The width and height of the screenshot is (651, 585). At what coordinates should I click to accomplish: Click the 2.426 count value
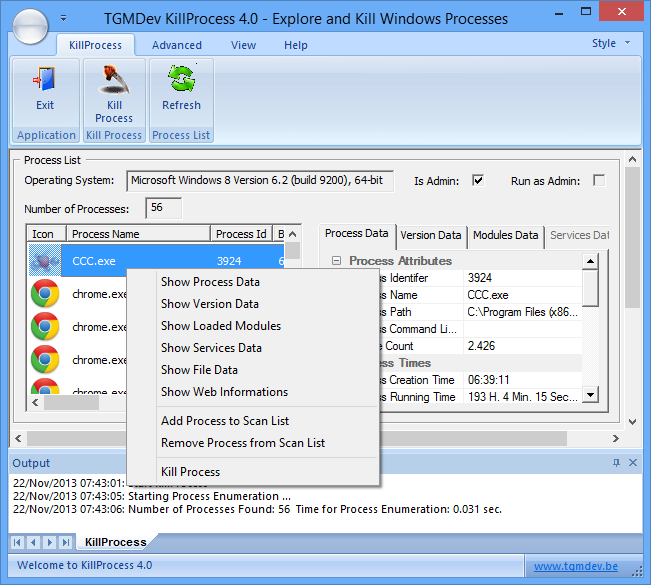pyautogui.click(x=481, y=346)
